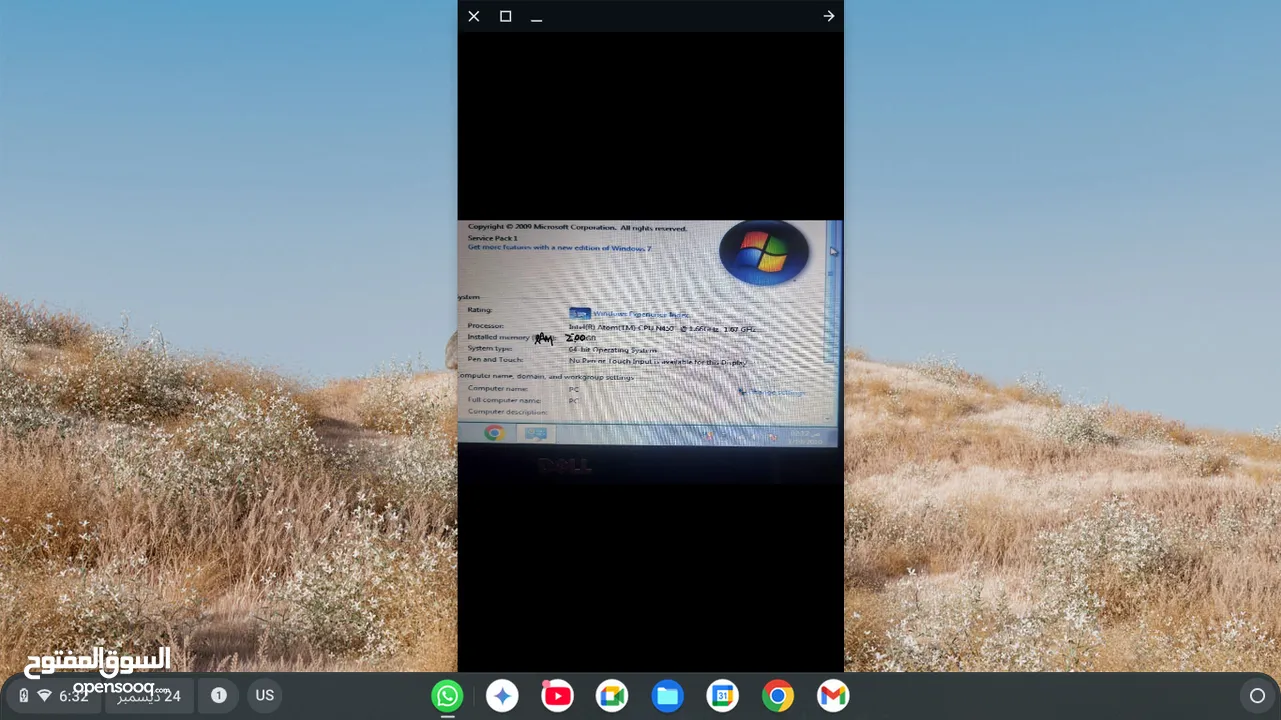Close the photo viewer window

tap(474, 16)
